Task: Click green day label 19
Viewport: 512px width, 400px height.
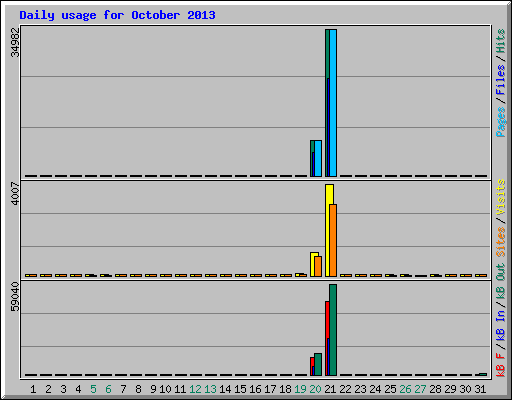Action: [x=300, y=389]
